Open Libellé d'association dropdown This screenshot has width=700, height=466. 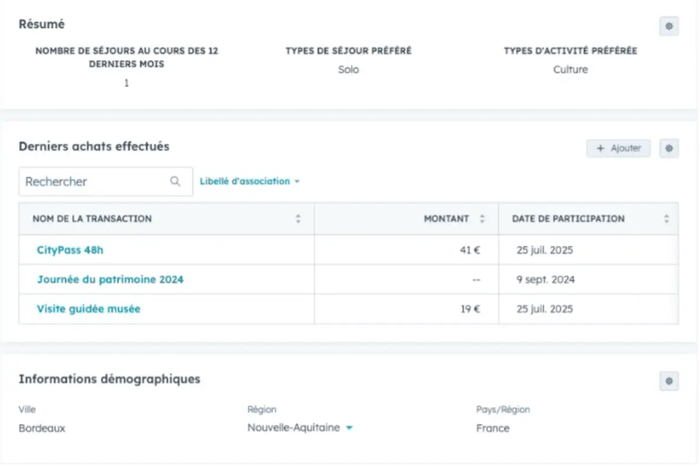(250, 181)
